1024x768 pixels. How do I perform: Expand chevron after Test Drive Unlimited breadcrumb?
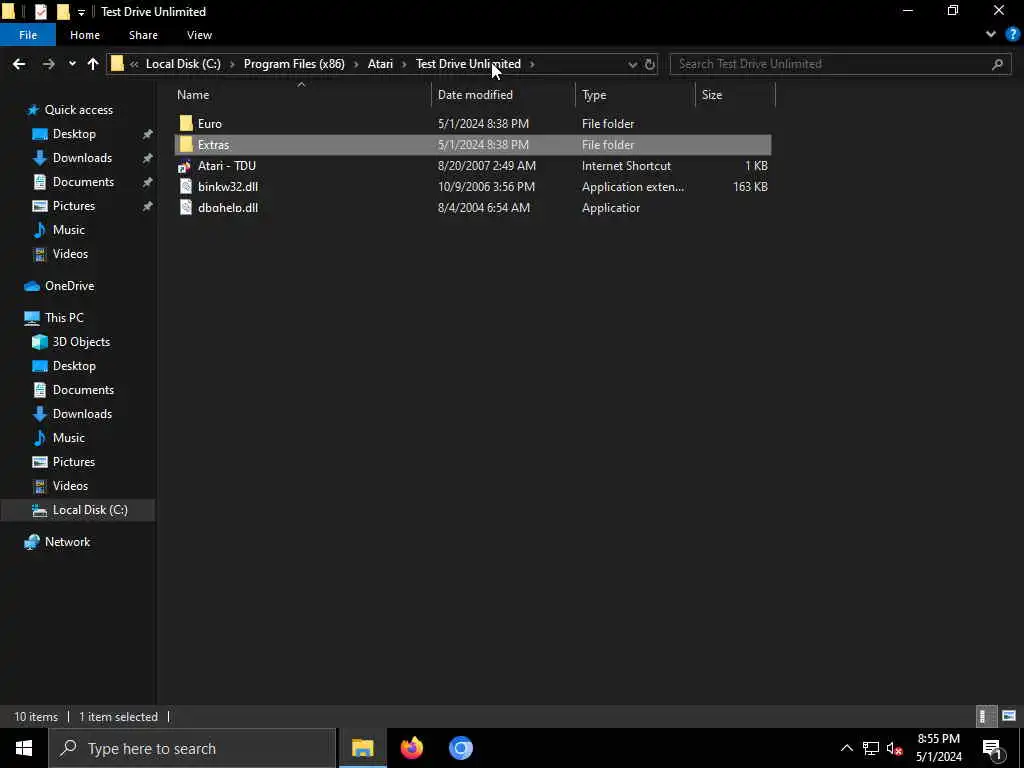click(532, 64)
